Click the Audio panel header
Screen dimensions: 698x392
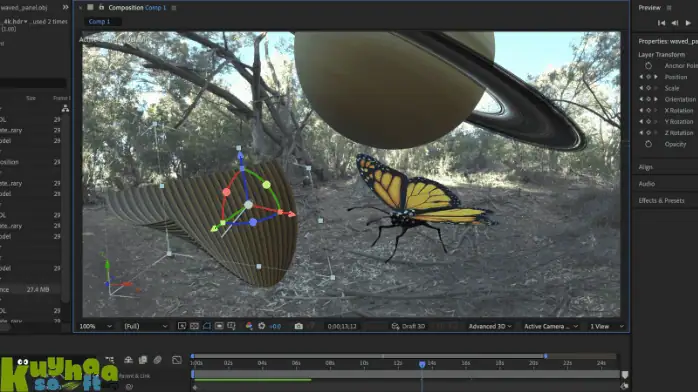click(x=646, y=184)
